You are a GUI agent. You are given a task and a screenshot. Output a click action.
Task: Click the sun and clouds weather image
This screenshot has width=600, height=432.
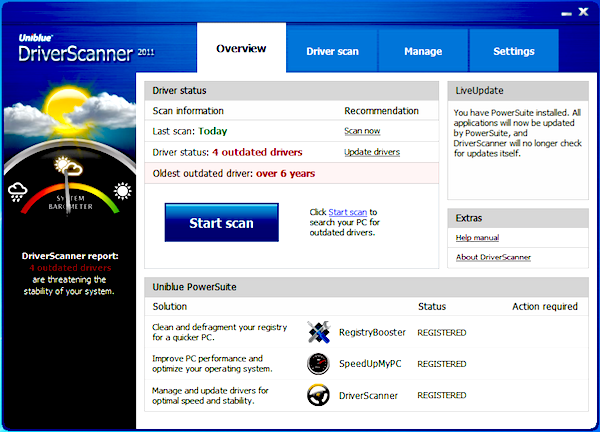point(70,112)
